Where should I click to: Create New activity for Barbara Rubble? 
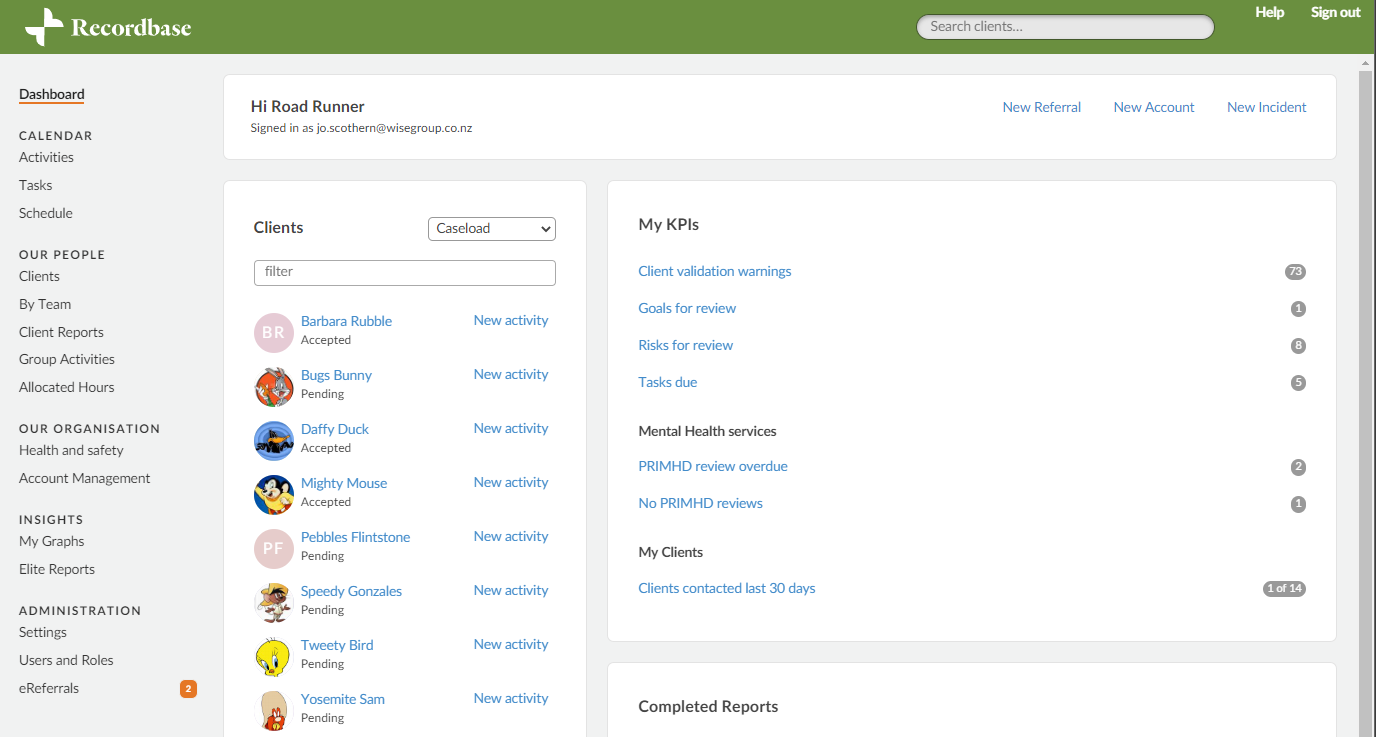(x=510, y=320)
